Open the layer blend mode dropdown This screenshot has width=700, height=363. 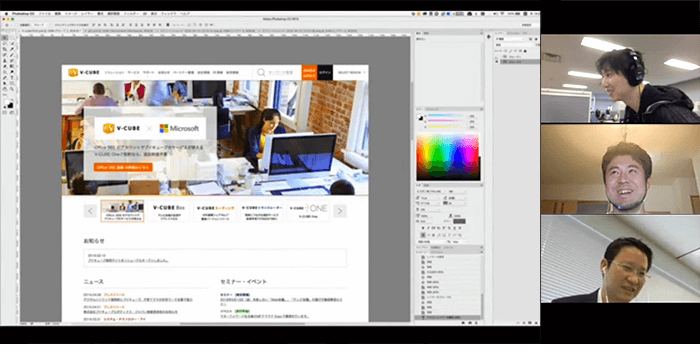pyautogui.click(x=515, y=45)
